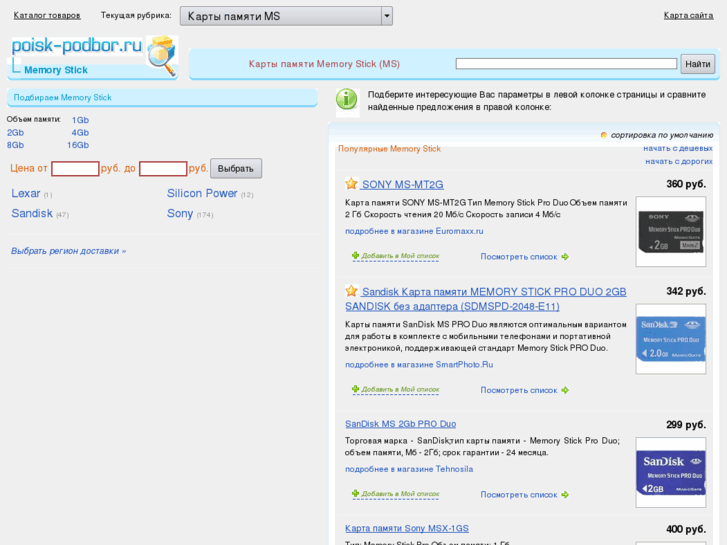The width and height of the screenshot is (727, 545).
Task: Click the search text field
Action: coord(566,64)
